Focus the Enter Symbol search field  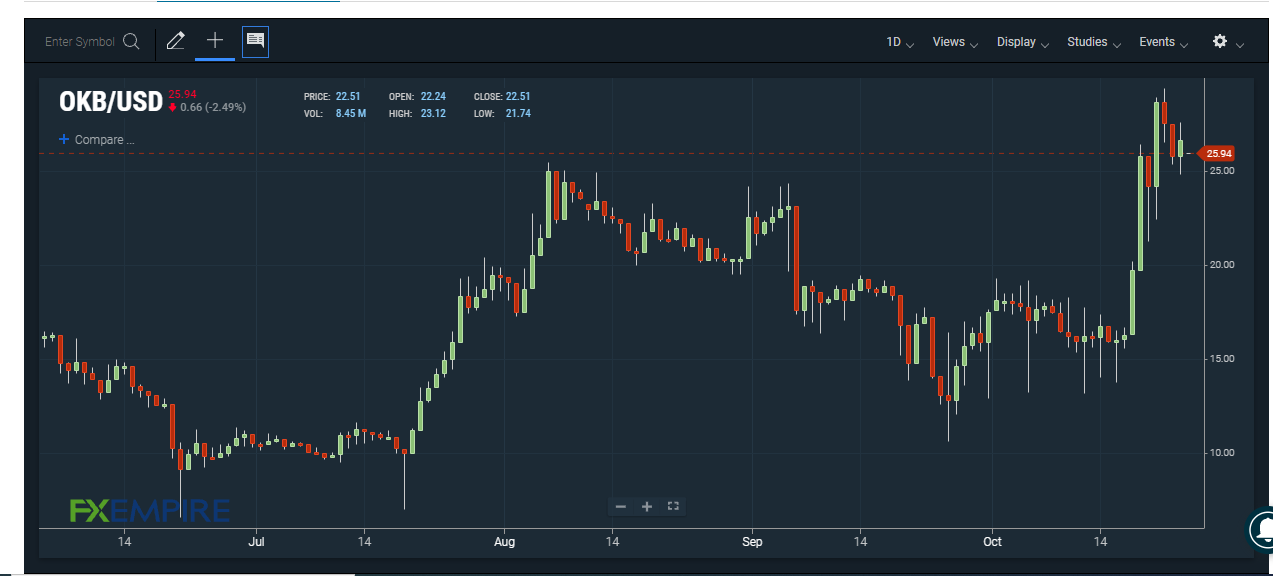click(x=80, y=42)
